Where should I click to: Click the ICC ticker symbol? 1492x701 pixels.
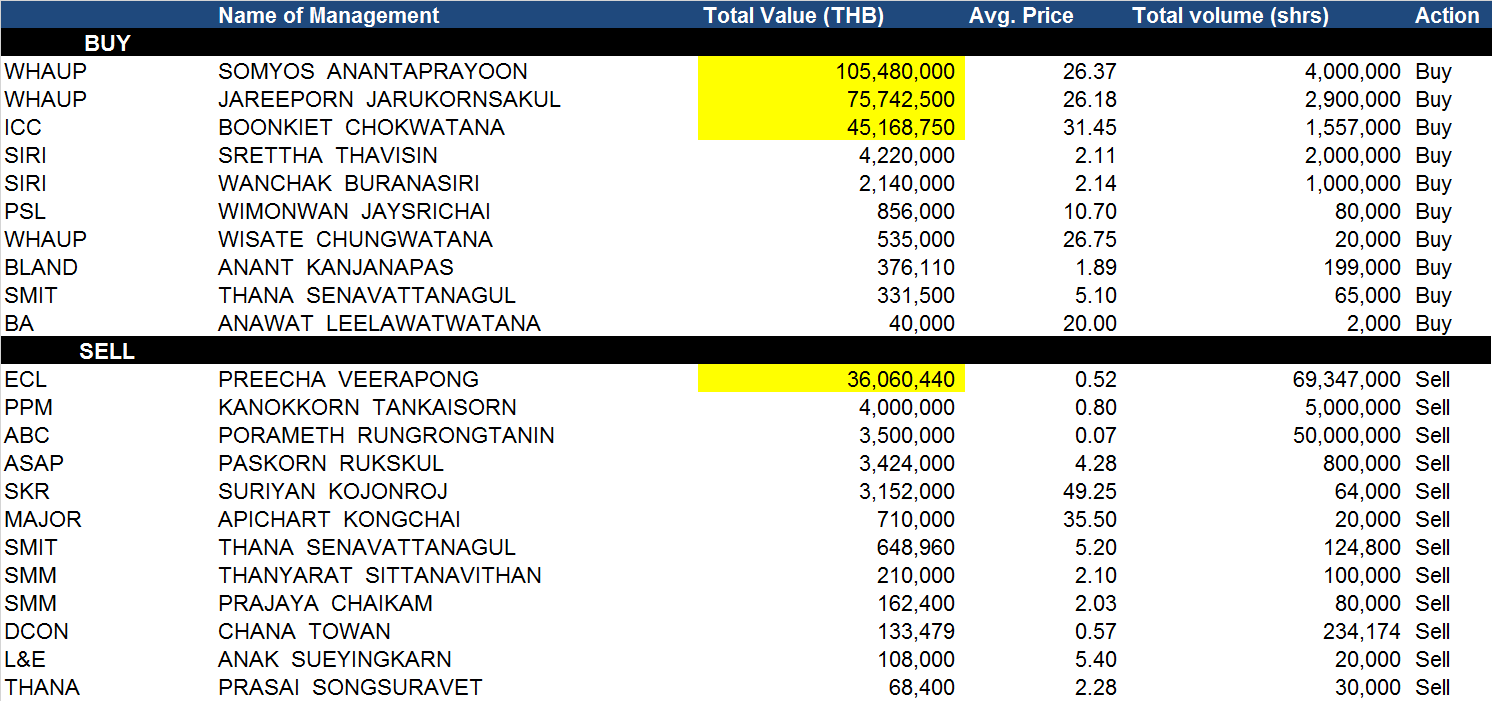pyautogui.click(x=23, y=127)
